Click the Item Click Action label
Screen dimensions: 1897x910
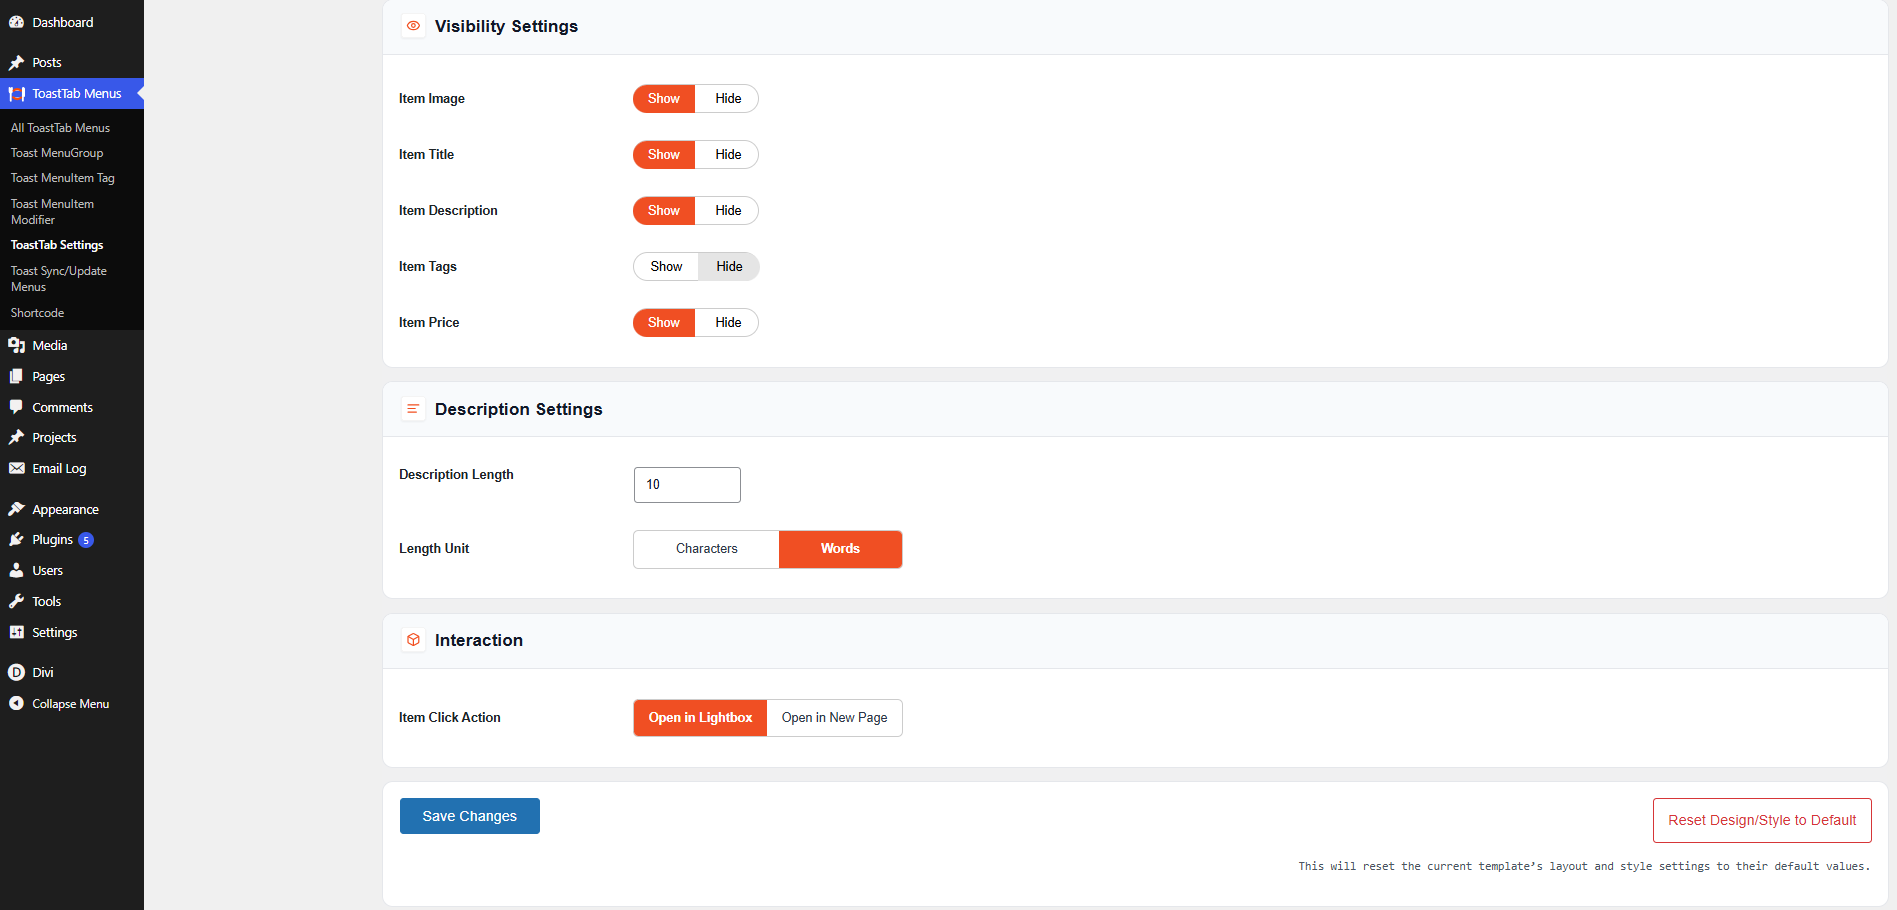(450, 718)
